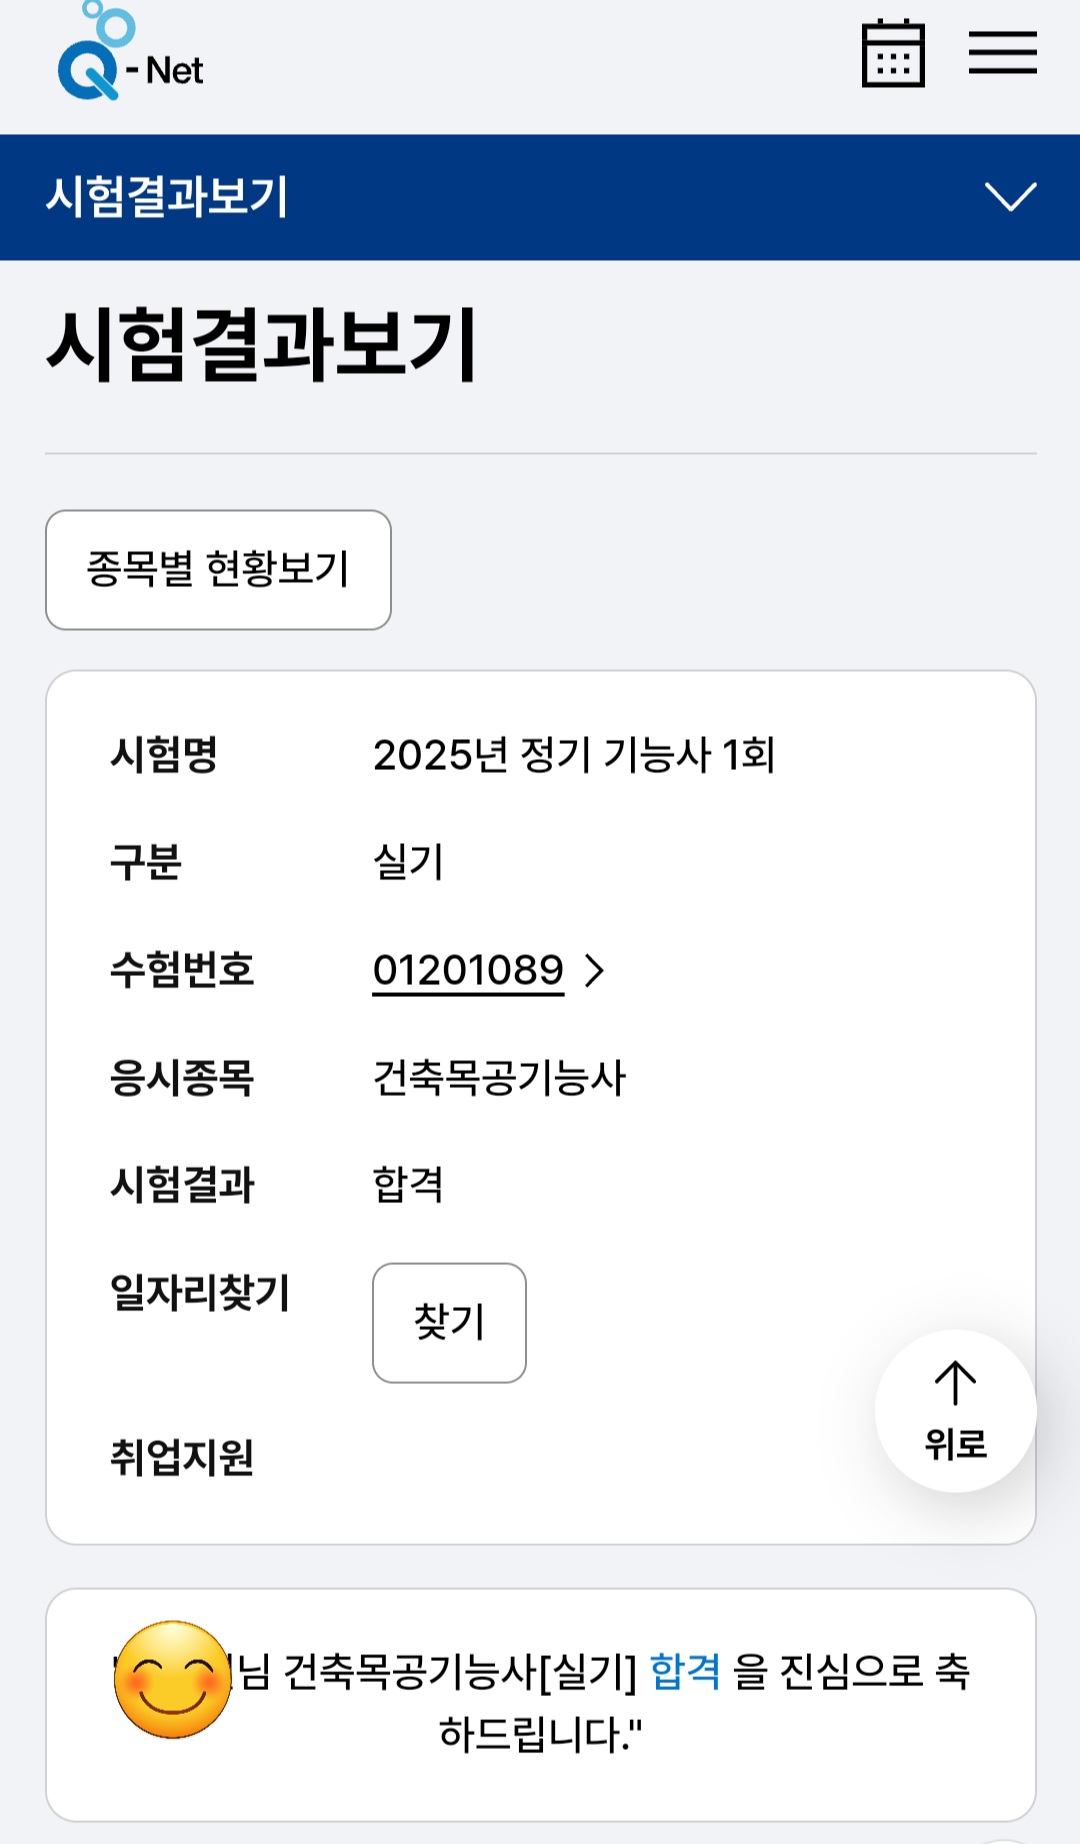Tap the 위로 scroll-to-top button
1080x1844 pixels.
[955, 1411]
